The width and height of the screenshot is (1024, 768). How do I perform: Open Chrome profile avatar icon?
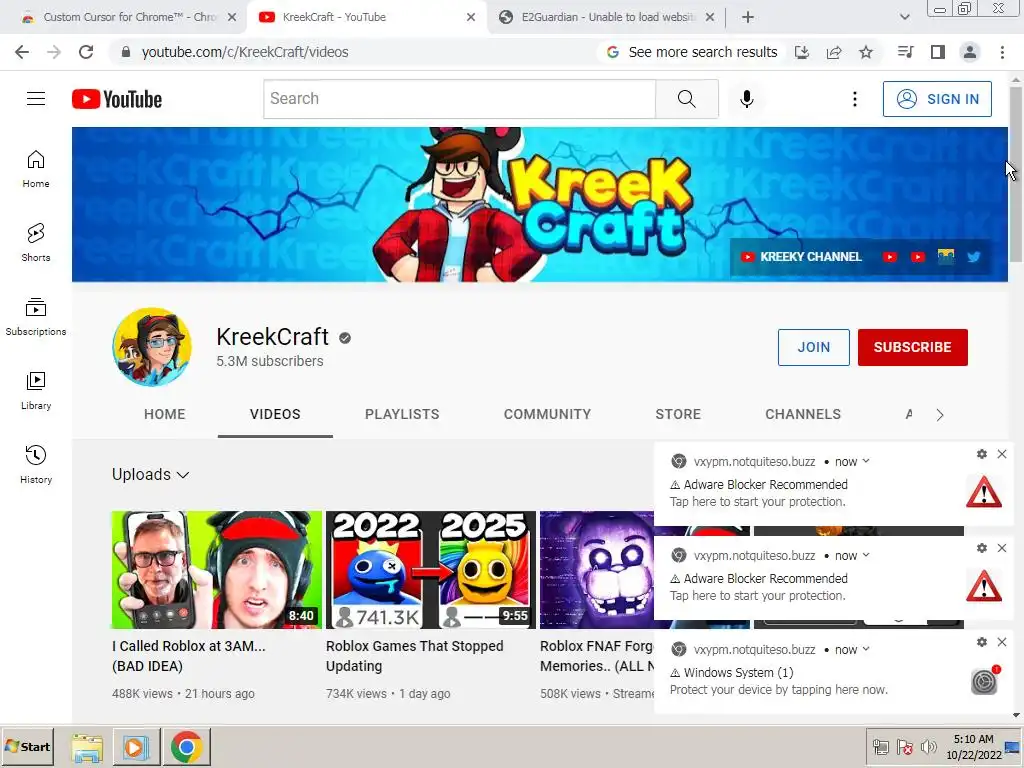[970, 52]
